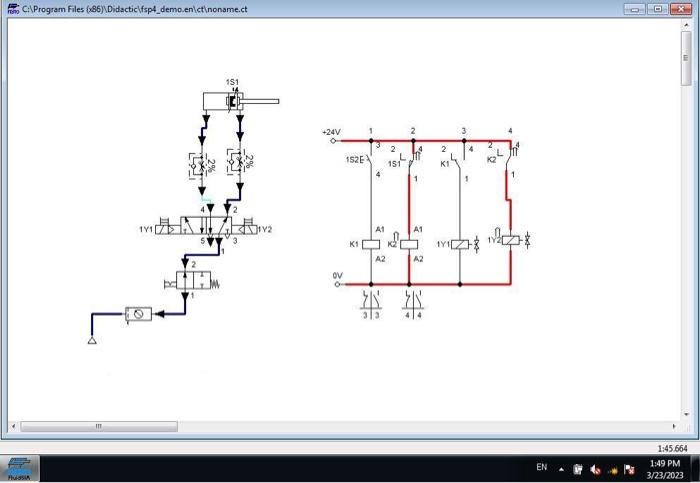700x483 pixels.
Task: Select the compressed air supply triangle
Action: (92, 341)
